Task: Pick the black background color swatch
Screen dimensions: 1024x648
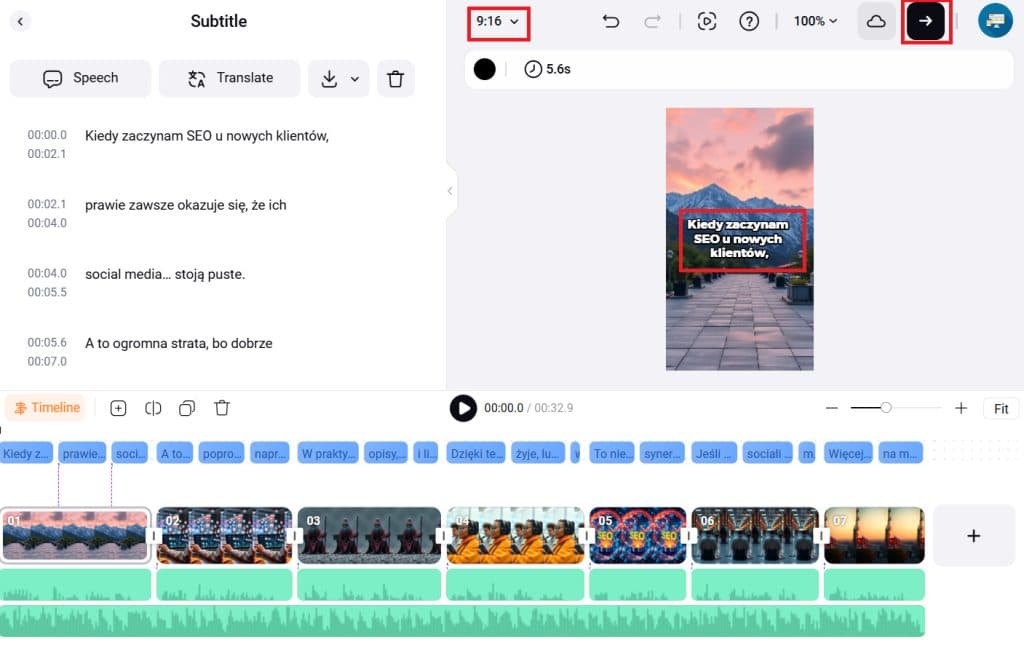Action: point(484,69)
